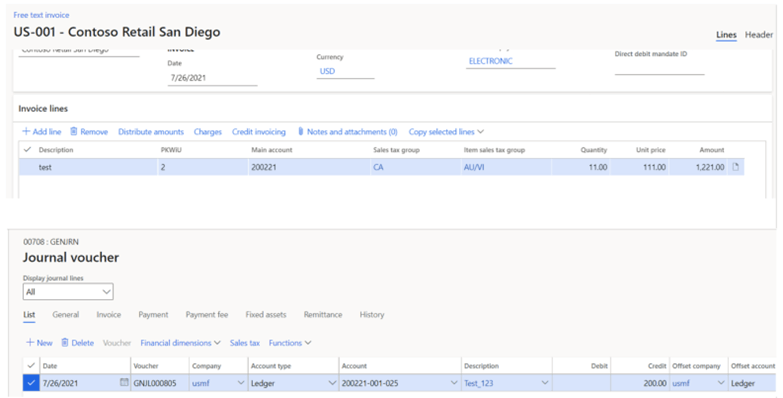Expand the Copy selected lines dropdown

(x=481, y=132)
